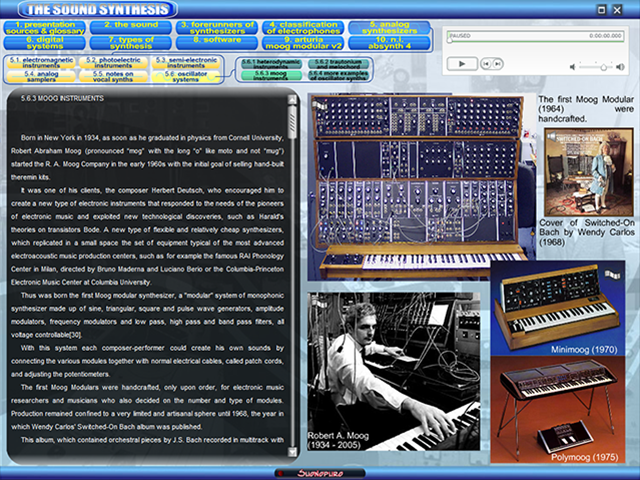Select chapter 5 analog synthesizers
640x480 pixels.
pyautogui.click(x=389, y=28)
